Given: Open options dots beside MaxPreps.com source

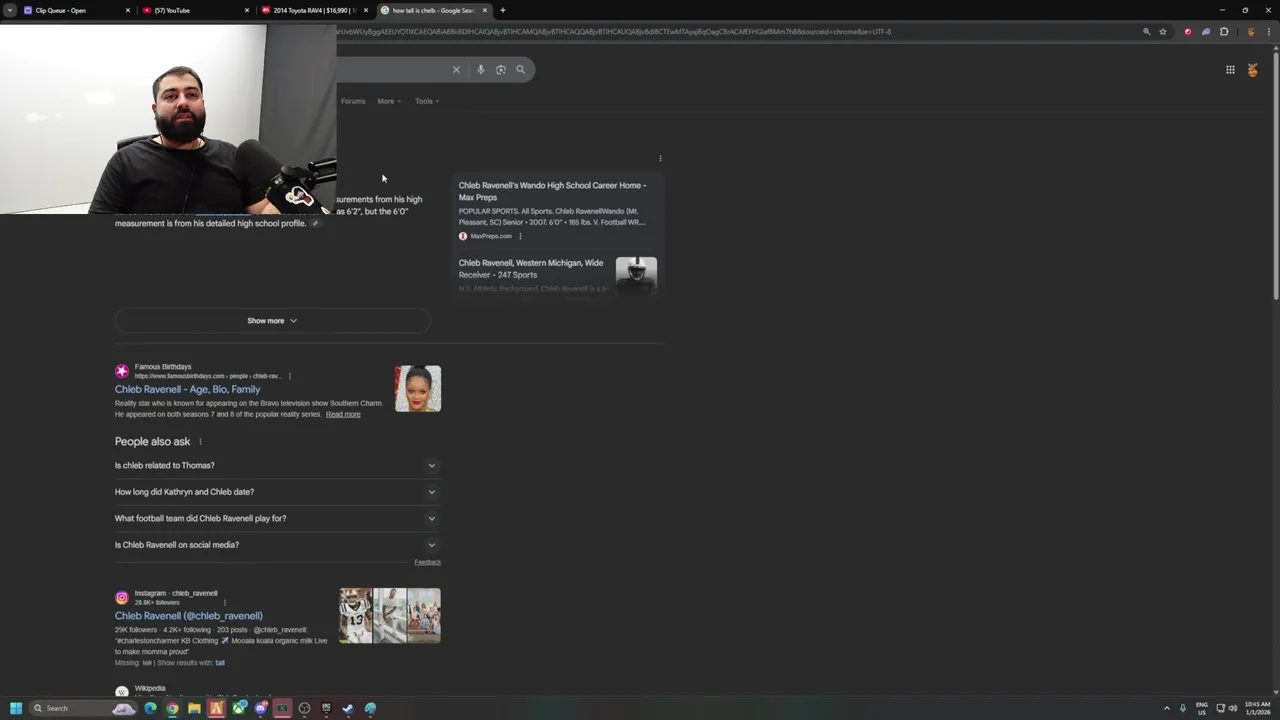Looking at the screenshot, I should [520, 236].
